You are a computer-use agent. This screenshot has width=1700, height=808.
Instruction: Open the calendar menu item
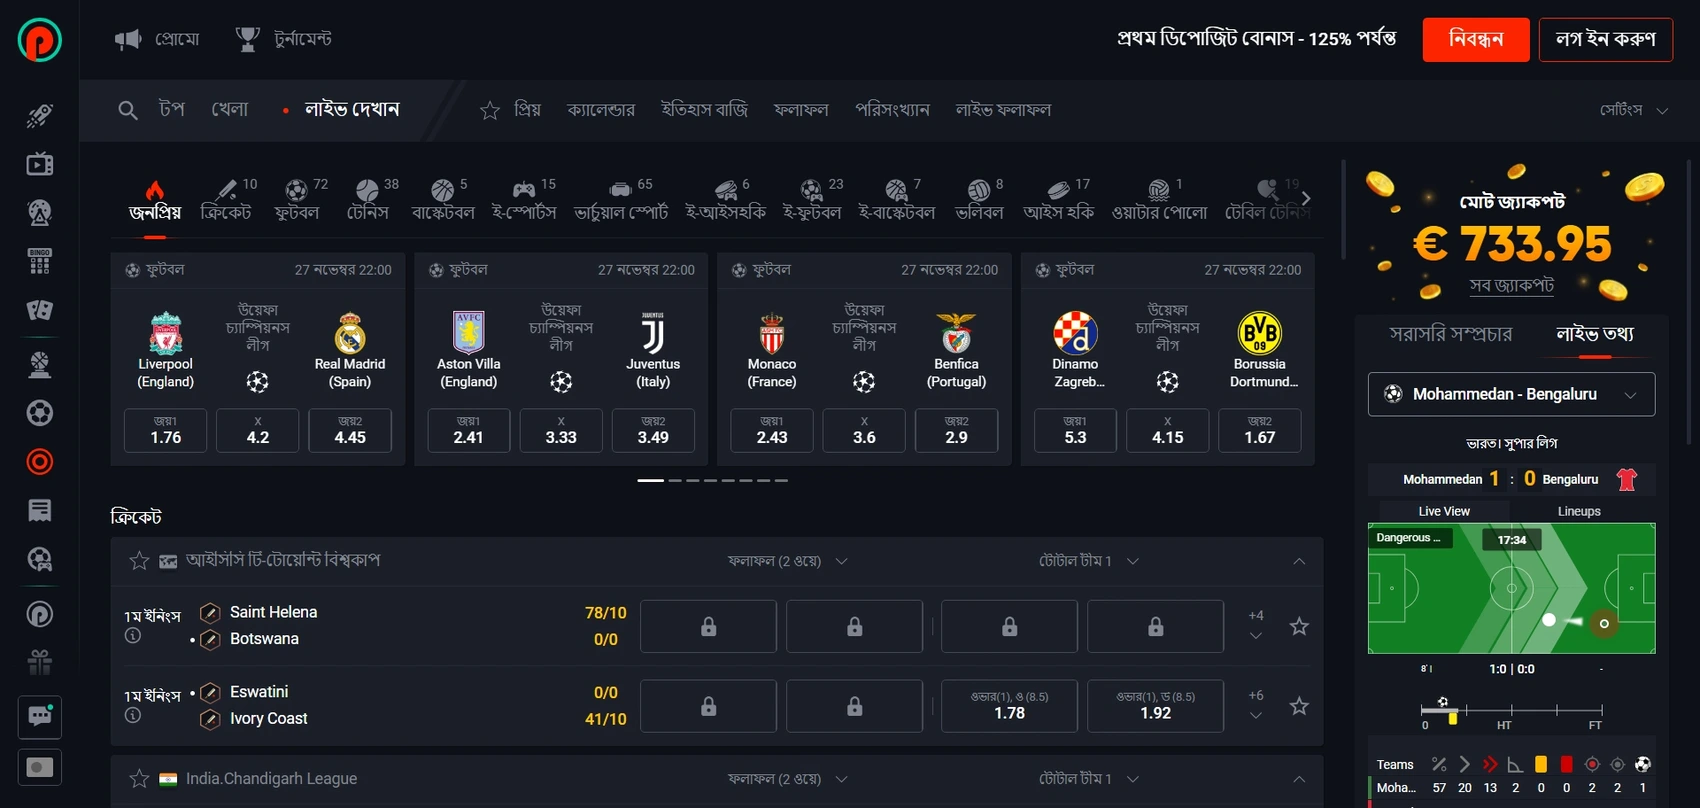[x=601, y=110]
